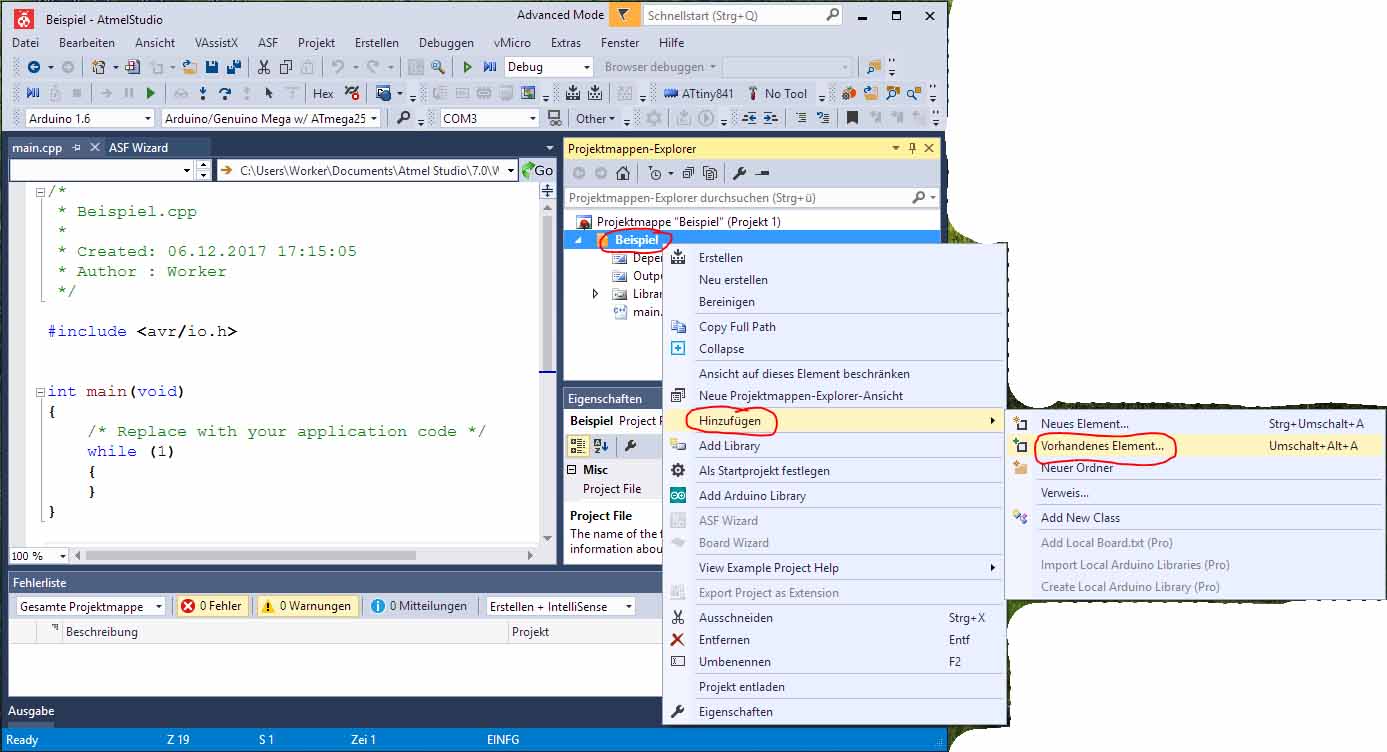The image size is (1387, 752).
Task: Expand the Libraries tree node arrow
Action: coord(596,294)
